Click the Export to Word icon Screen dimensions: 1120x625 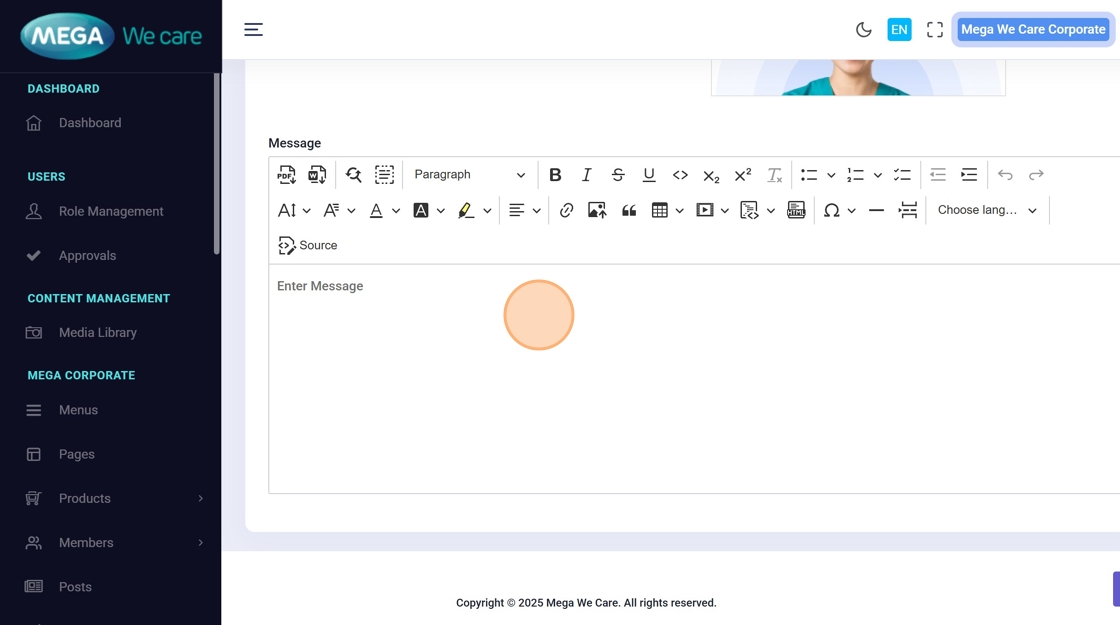317,175
